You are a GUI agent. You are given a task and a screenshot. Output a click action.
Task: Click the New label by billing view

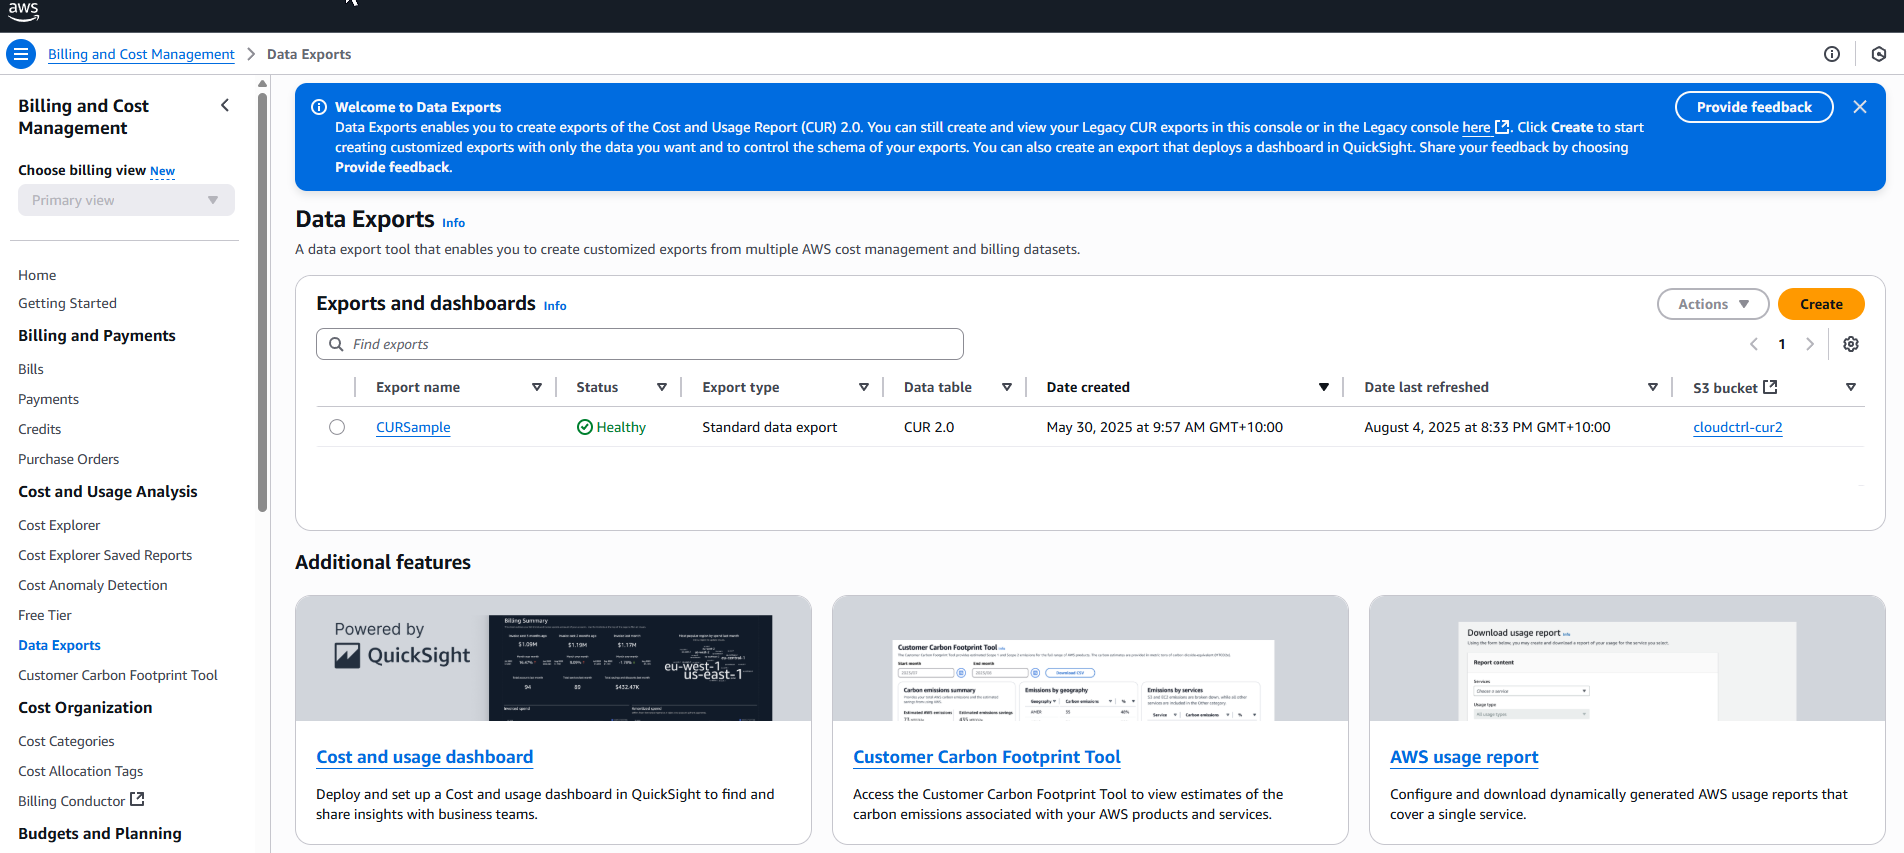(162, 171)
